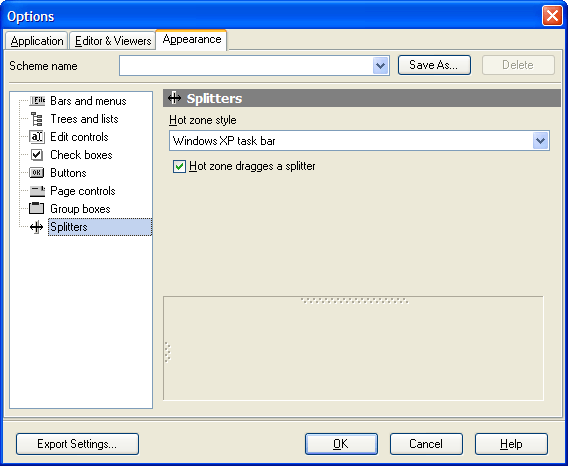Open the Hot zone style dropdown
Viewport: 568px width, 466px height.
coord(540,141)
